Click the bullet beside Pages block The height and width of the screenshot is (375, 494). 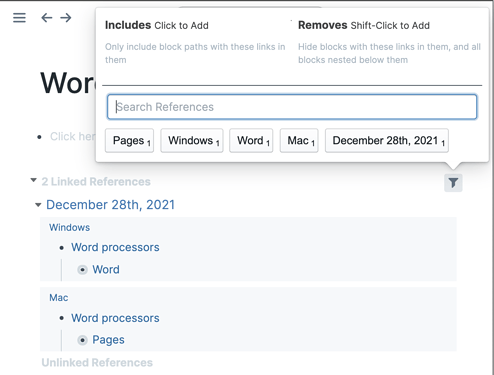pyautogui.click(x=82, y=340)
